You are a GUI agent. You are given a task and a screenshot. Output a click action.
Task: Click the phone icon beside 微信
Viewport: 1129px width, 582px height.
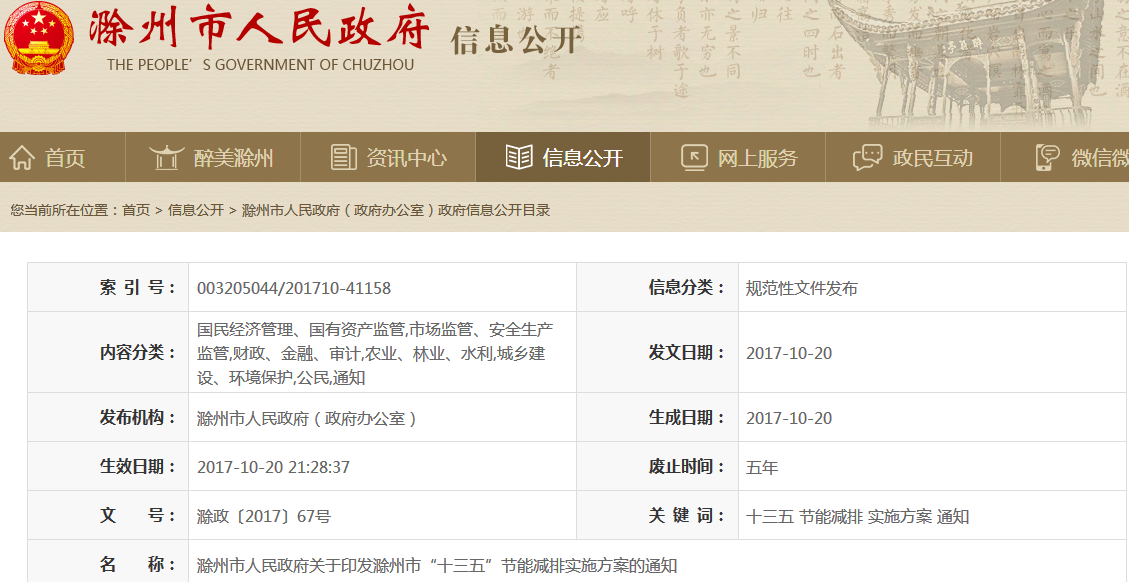tap(1047, 157)
